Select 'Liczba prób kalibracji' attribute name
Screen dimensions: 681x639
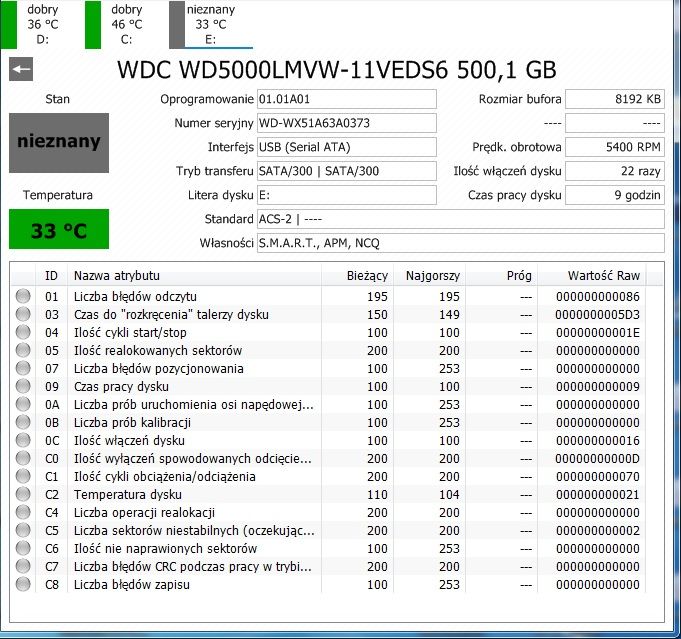(132, 423)
